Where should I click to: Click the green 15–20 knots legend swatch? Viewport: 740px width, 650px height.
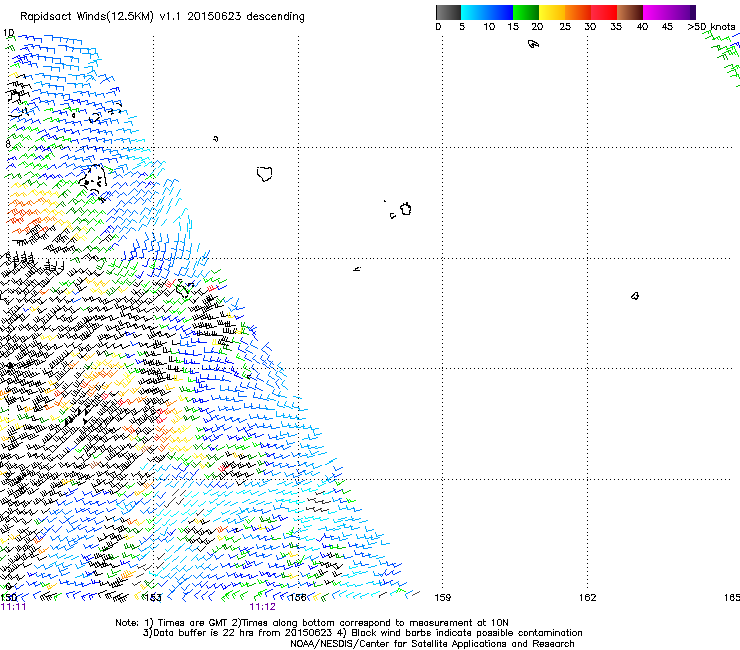(x=526, y=12)
